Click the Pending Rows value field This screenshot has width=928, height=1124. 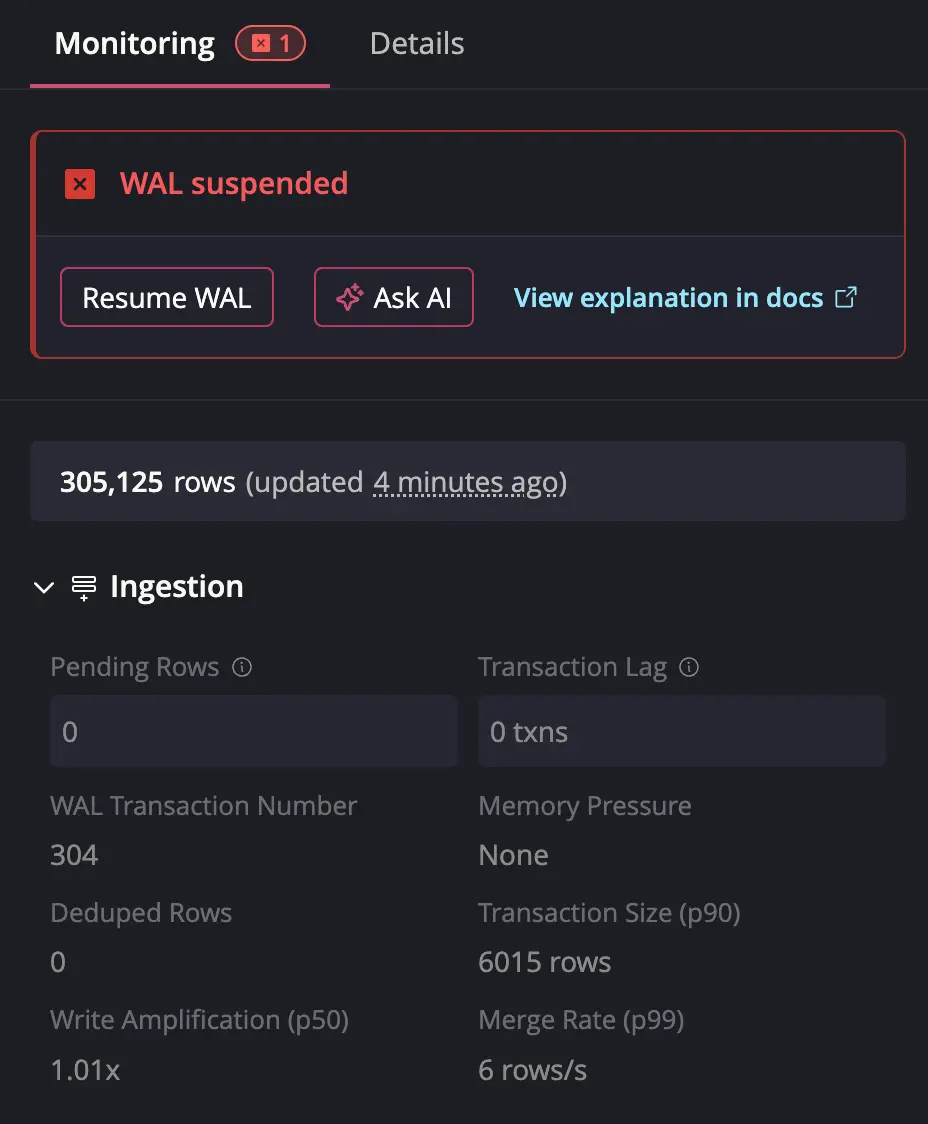(254, 732)
